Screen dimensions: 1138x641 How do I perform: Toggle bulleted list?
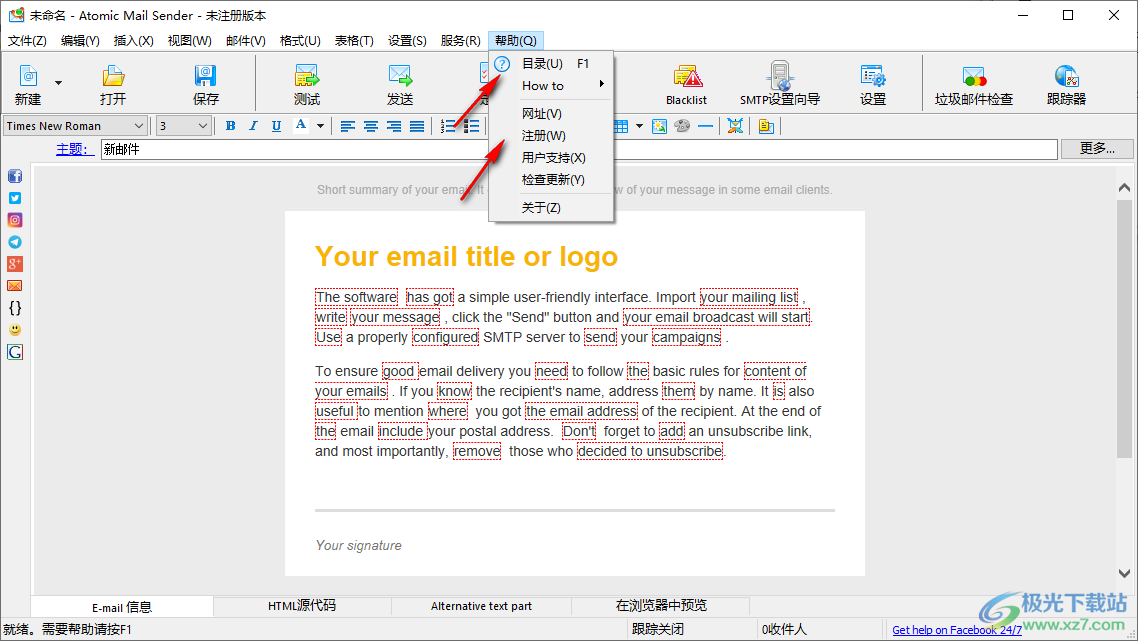click(x=471, y=126)
